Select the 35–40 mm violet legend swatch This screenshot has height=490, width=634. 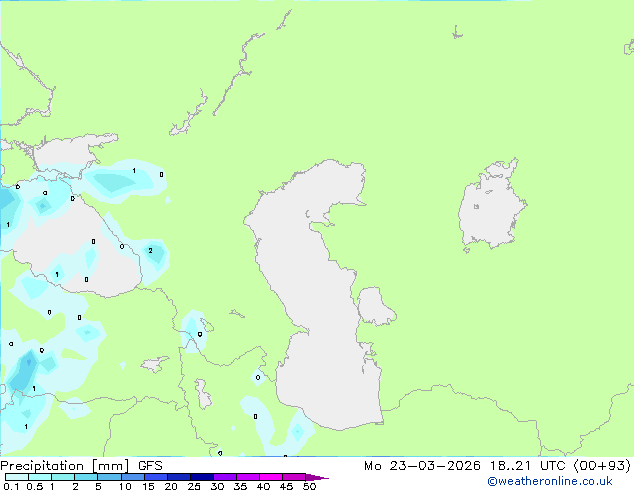247,477
